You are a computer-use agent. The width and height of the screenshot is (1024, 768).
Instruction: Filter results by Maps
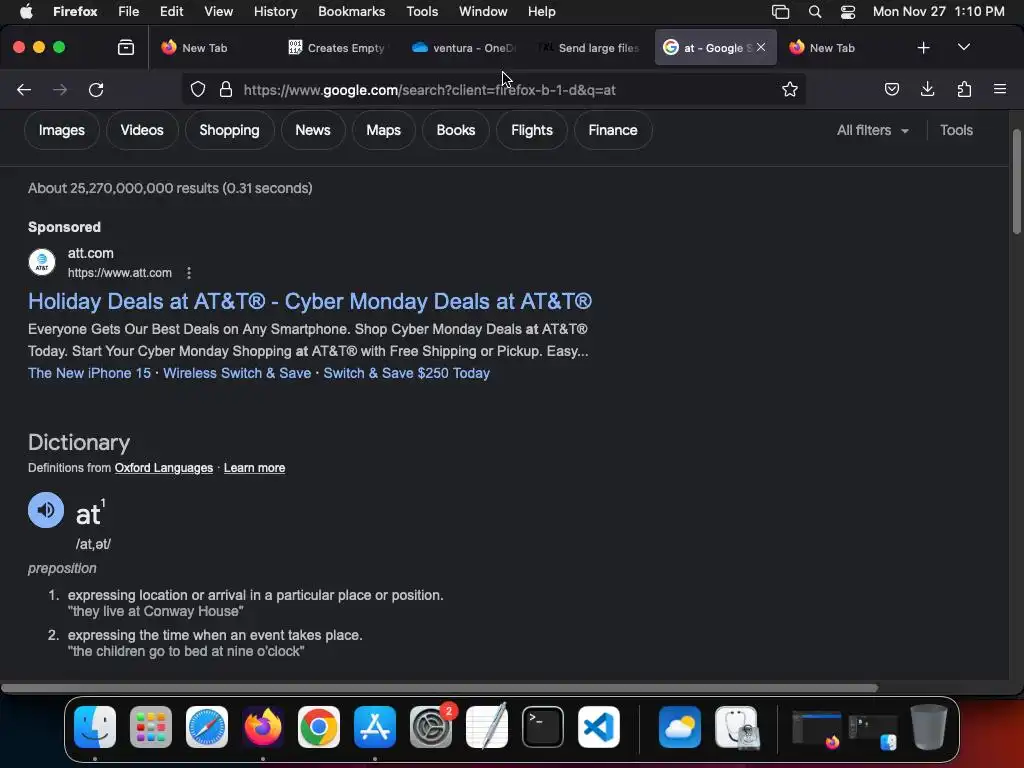pyautogui.click(x=383, y=131)
